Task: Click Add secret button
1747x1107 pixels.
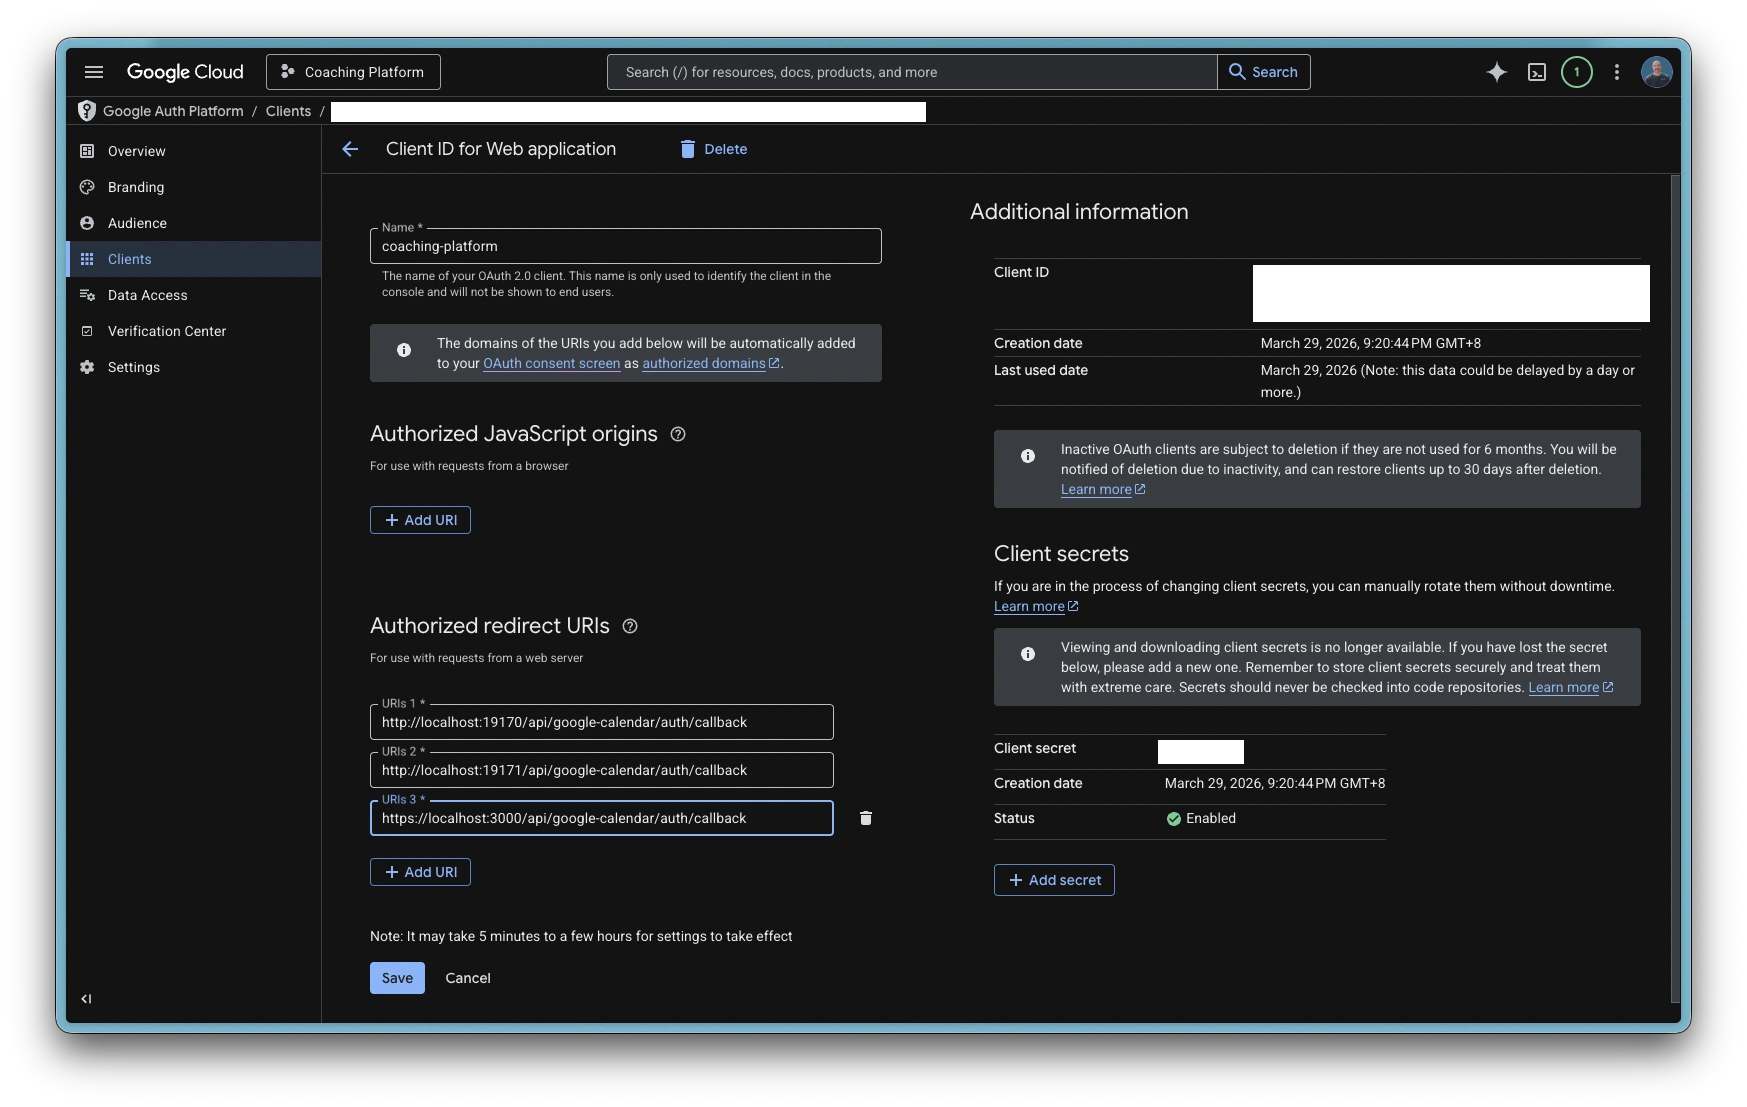Action: (1054, 880)
